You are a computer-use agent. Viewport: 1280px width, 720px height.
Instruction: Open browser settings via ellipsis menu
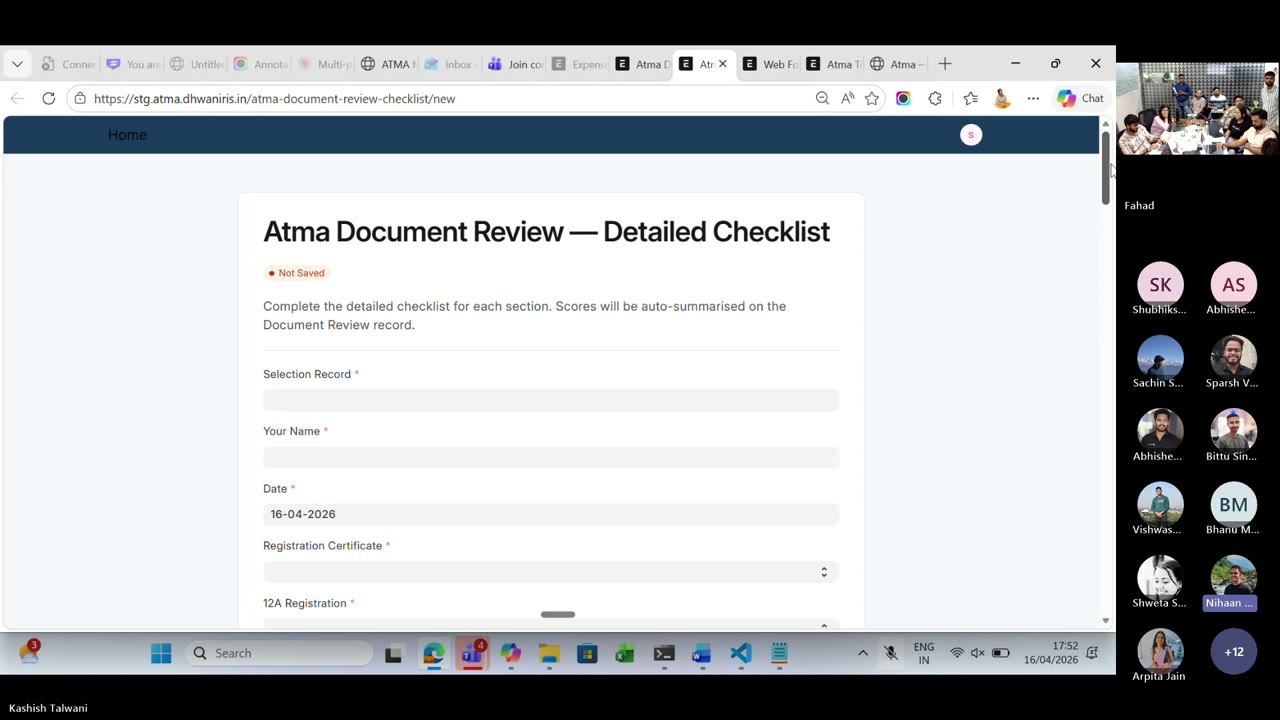tap(1033, 98)
